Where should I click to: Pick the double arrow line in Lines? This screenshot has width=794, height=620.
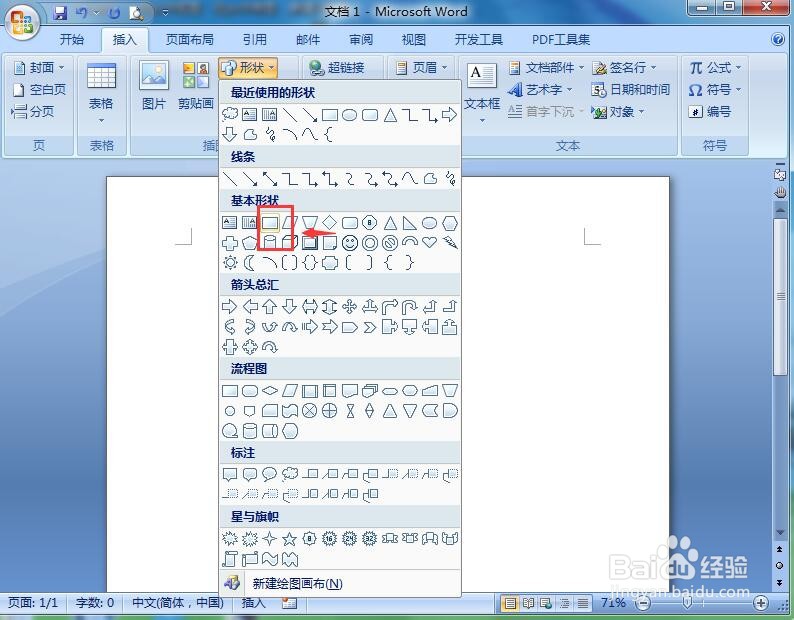[269, 179]
